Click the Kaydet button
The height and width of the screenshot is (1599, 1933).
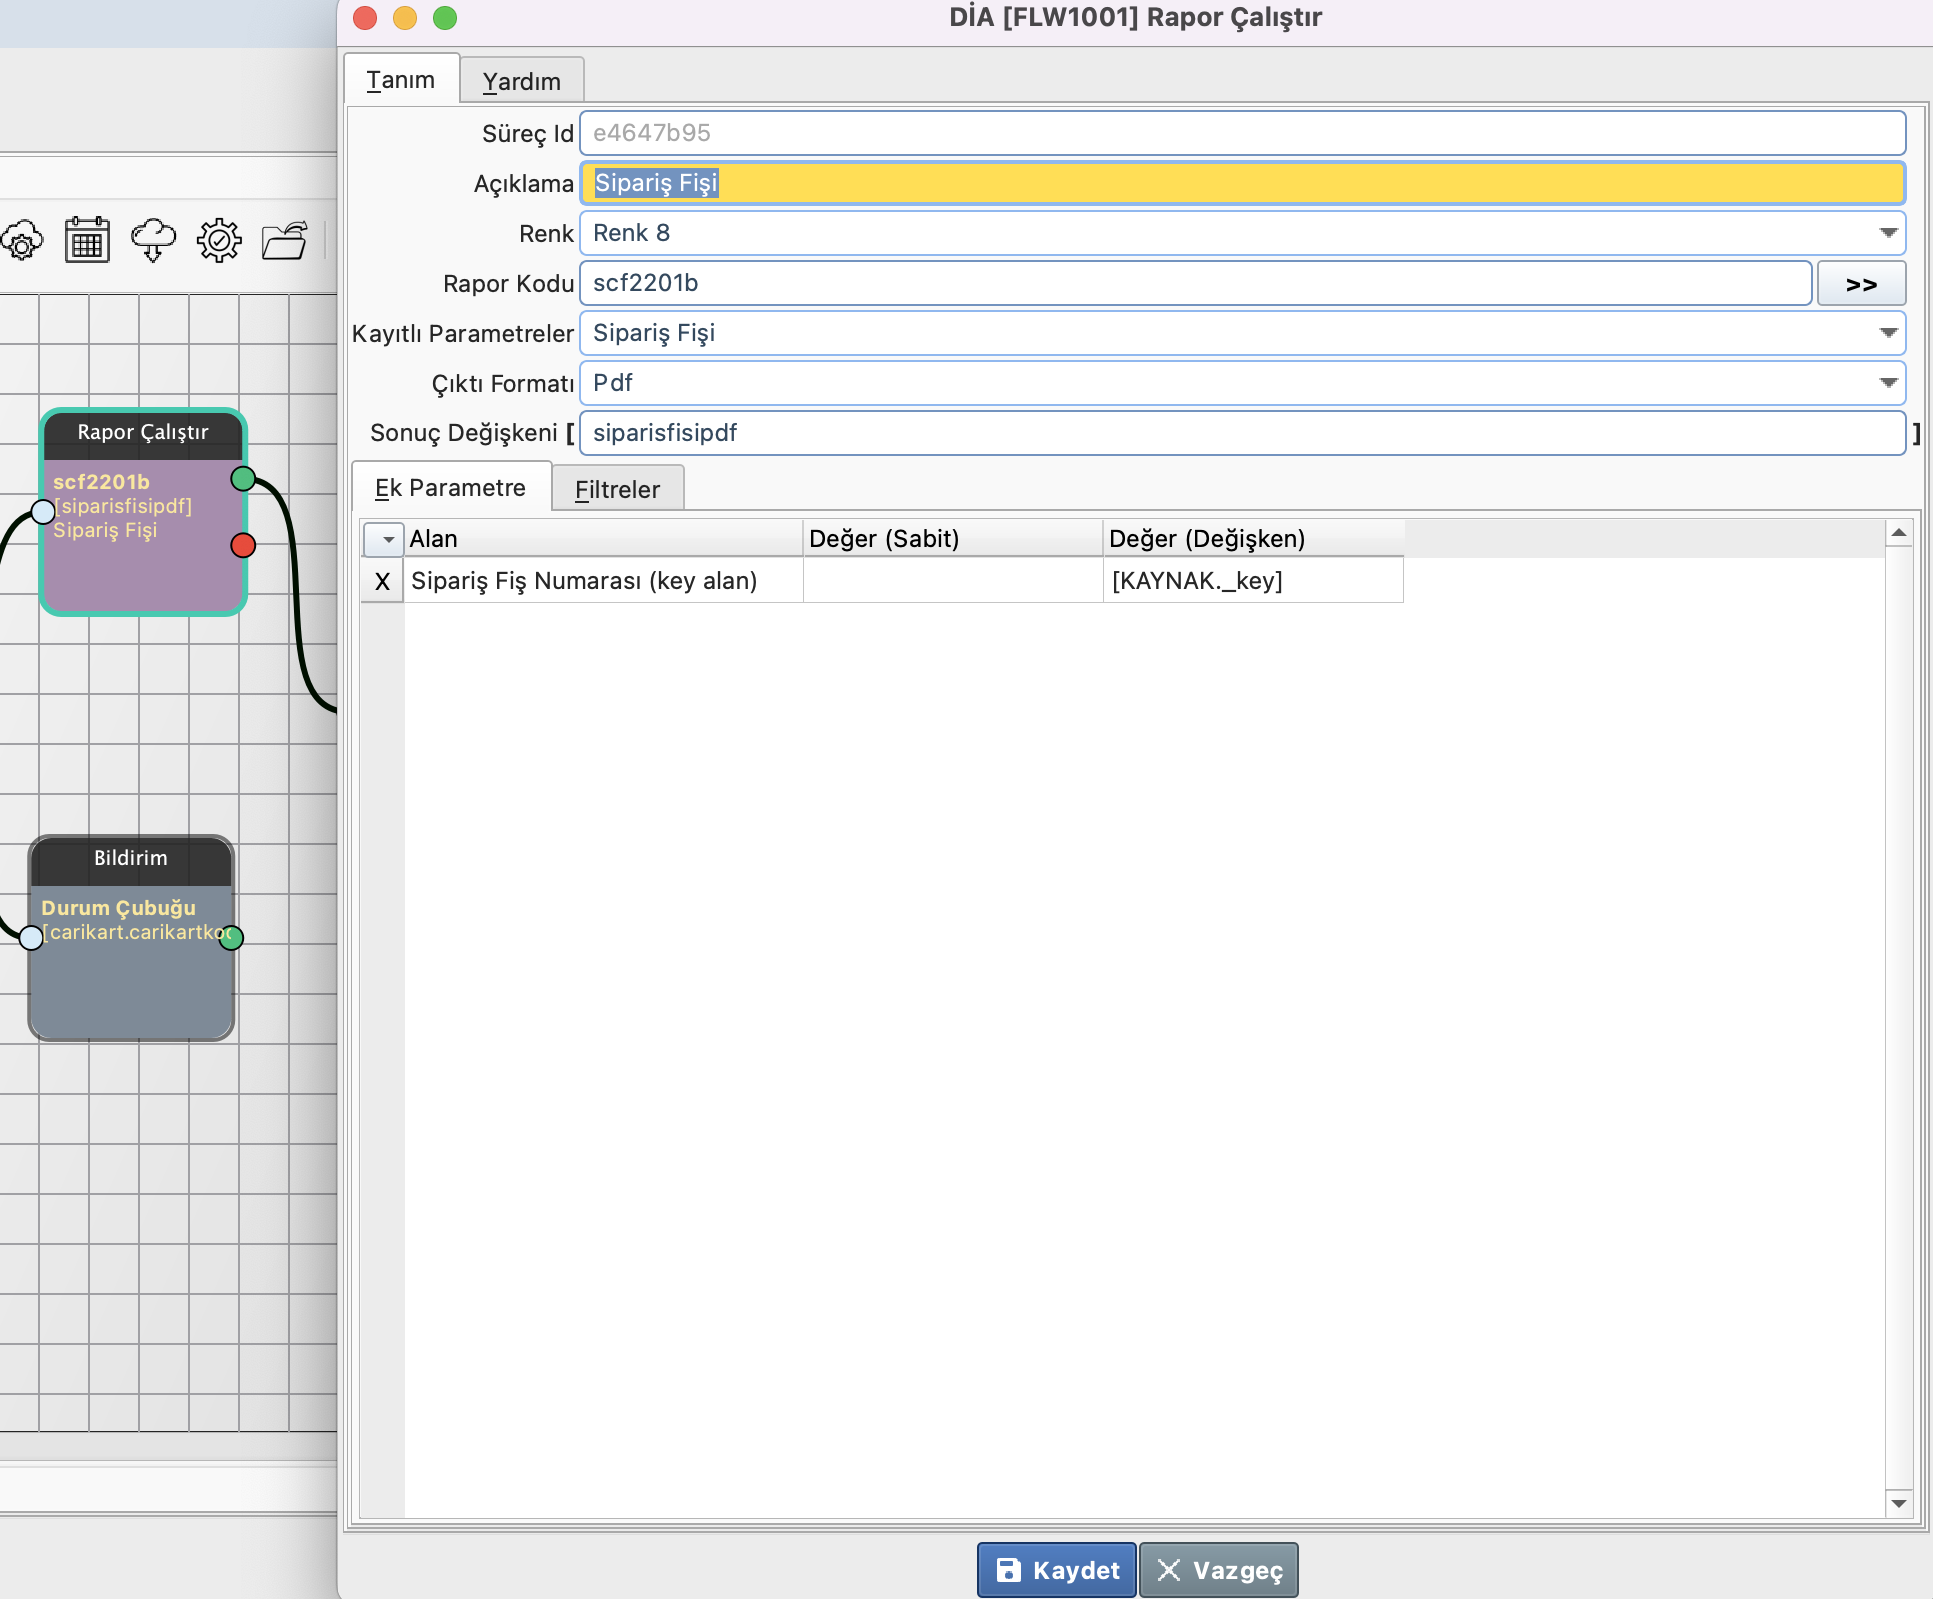[1057, 1570]
